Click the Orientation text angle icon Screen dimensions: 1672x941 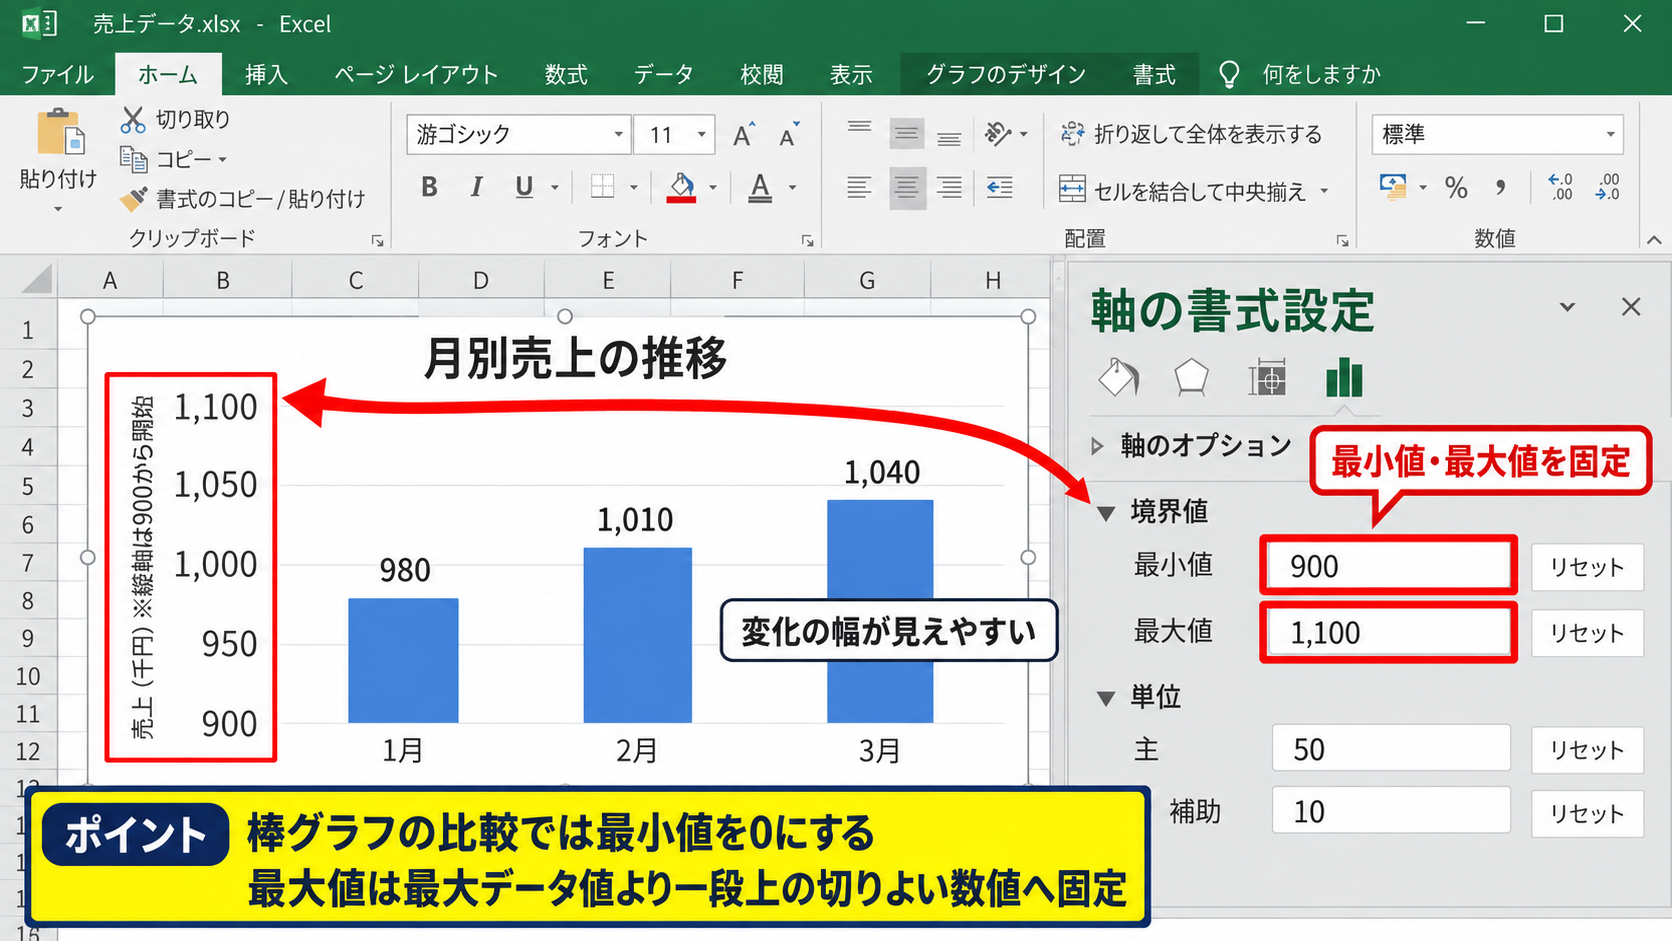point(998,134)
